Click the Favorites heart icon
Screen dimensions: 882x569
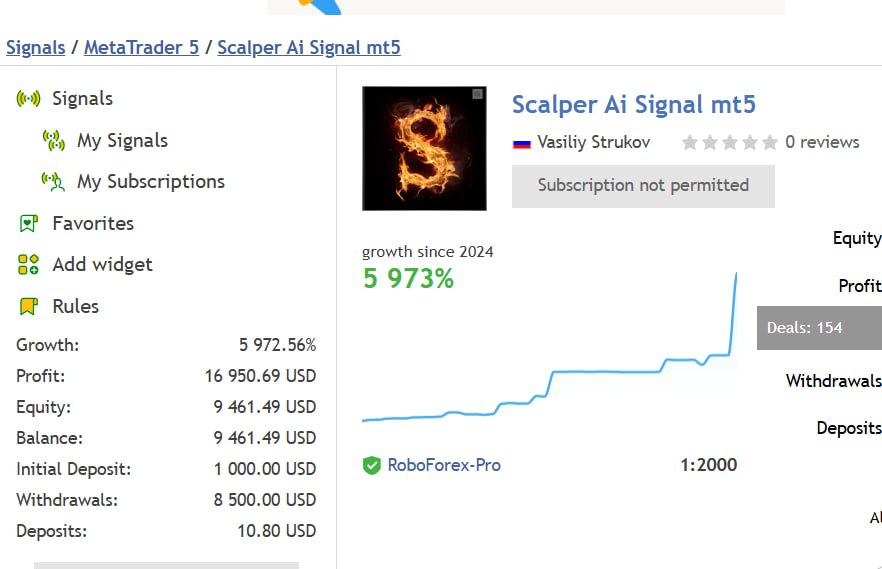pyautogui.click(x=28, y=224)
